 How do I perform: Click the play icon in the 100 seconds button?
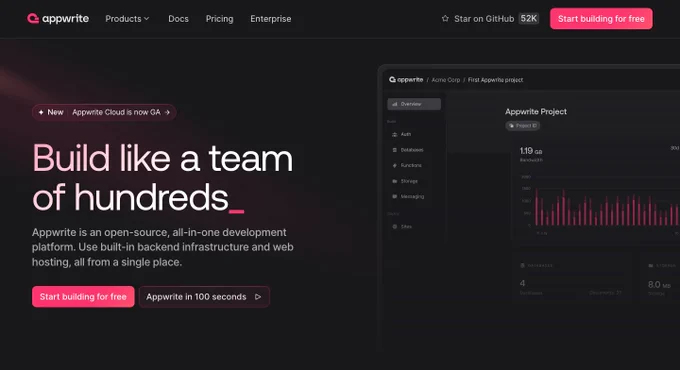[x=258, y=297]
